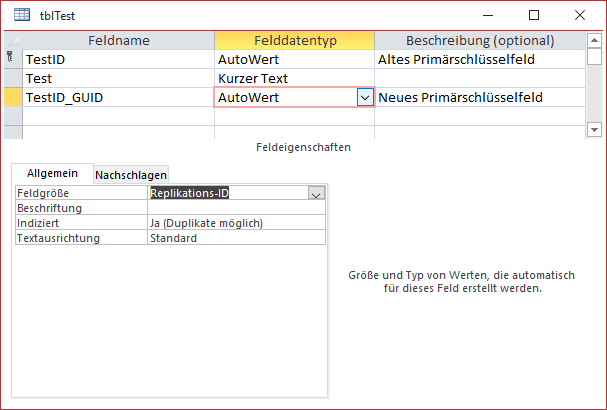Viewport: 607px width, 410px height.
Task: Click the Beschriftung property input field
Action: [x=236, y=208]
